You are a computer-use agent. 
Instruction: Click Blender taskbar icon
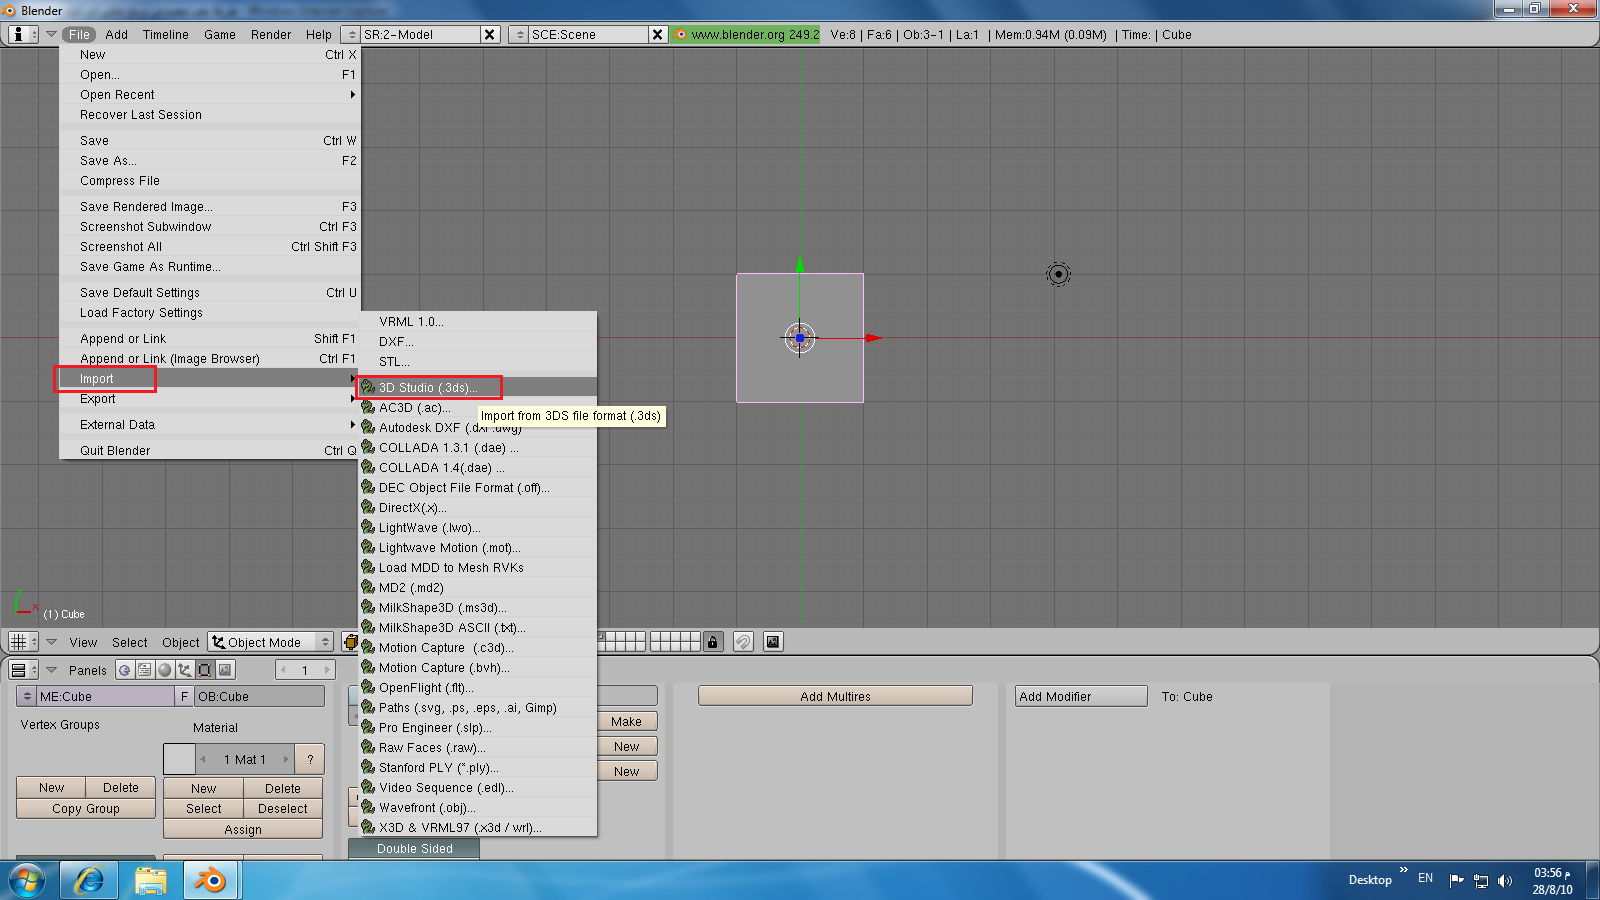click(x=211, y=880)
